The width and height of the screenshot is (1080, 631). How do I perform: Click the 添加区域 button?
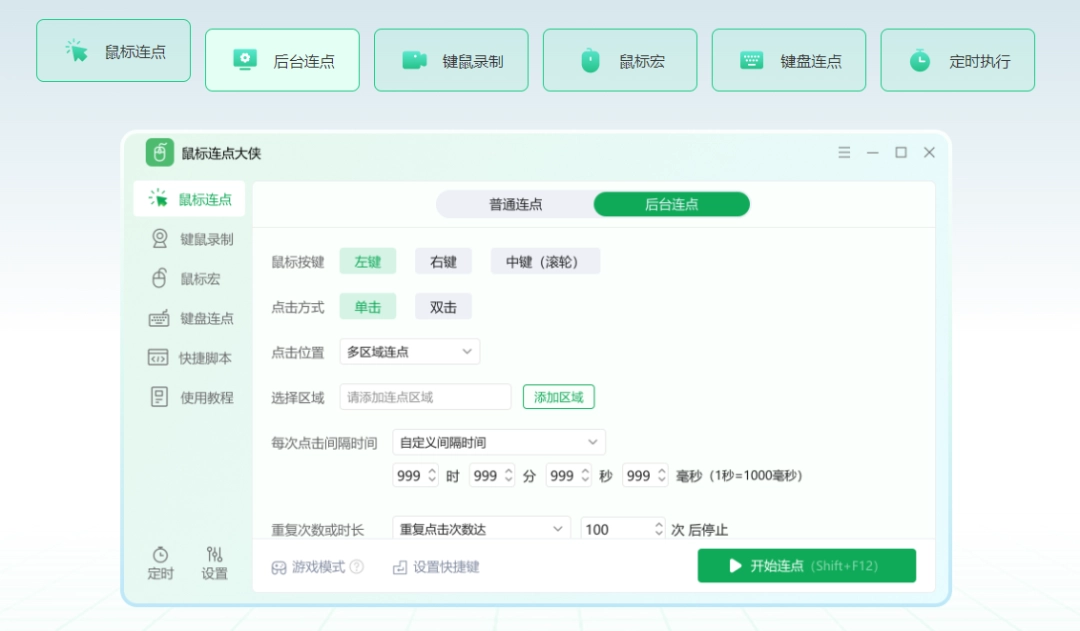558,396
